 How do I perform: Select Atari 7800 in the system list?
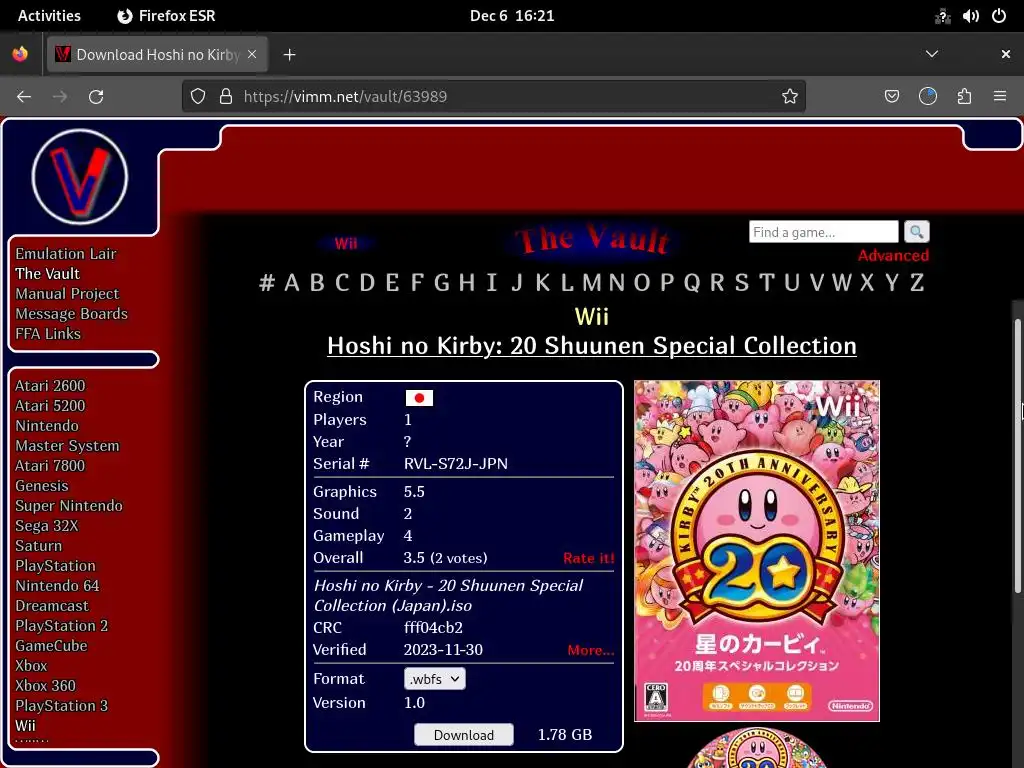pyautogui.click(x=50, y=466)
